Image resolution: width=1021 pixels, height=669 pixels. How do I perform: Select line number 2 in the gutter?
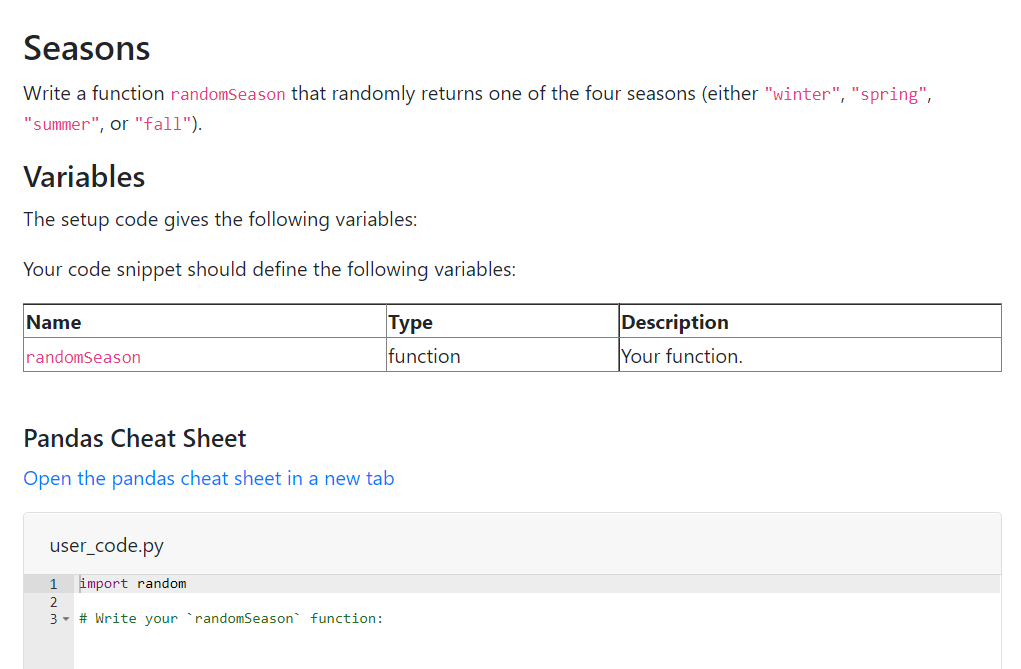tap(53, 602)
